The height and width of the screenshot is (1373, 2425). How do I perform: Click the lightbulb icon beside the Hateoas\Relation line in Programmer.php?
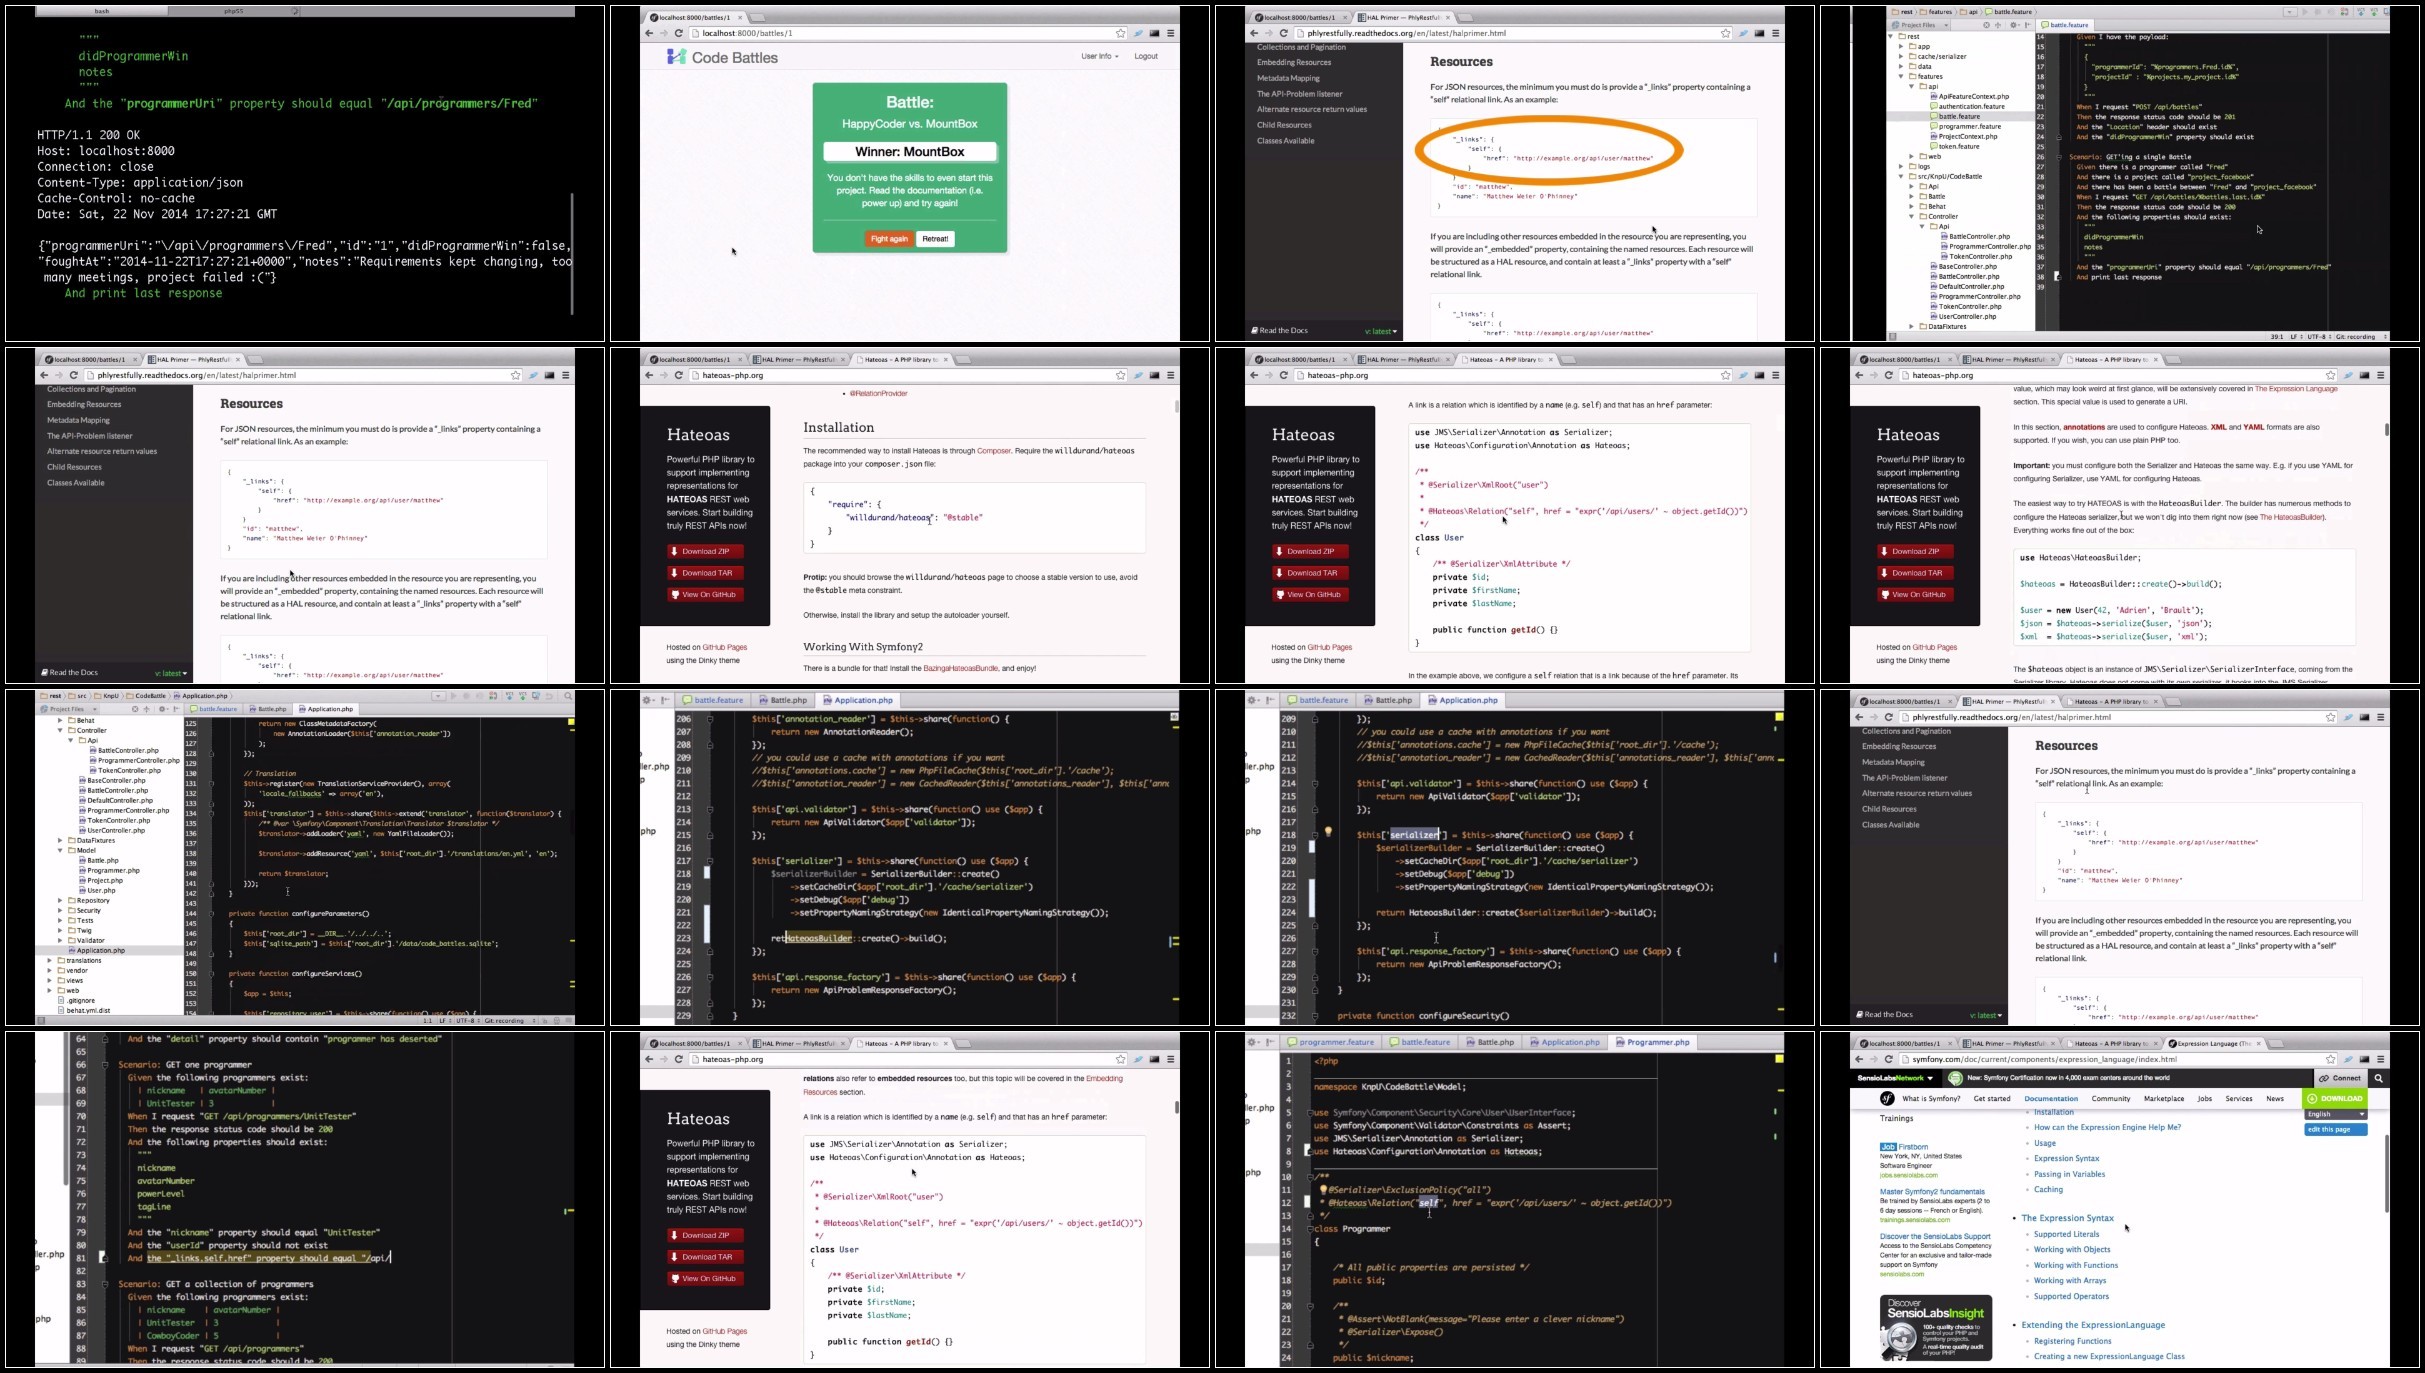tap(1323, 1190)
